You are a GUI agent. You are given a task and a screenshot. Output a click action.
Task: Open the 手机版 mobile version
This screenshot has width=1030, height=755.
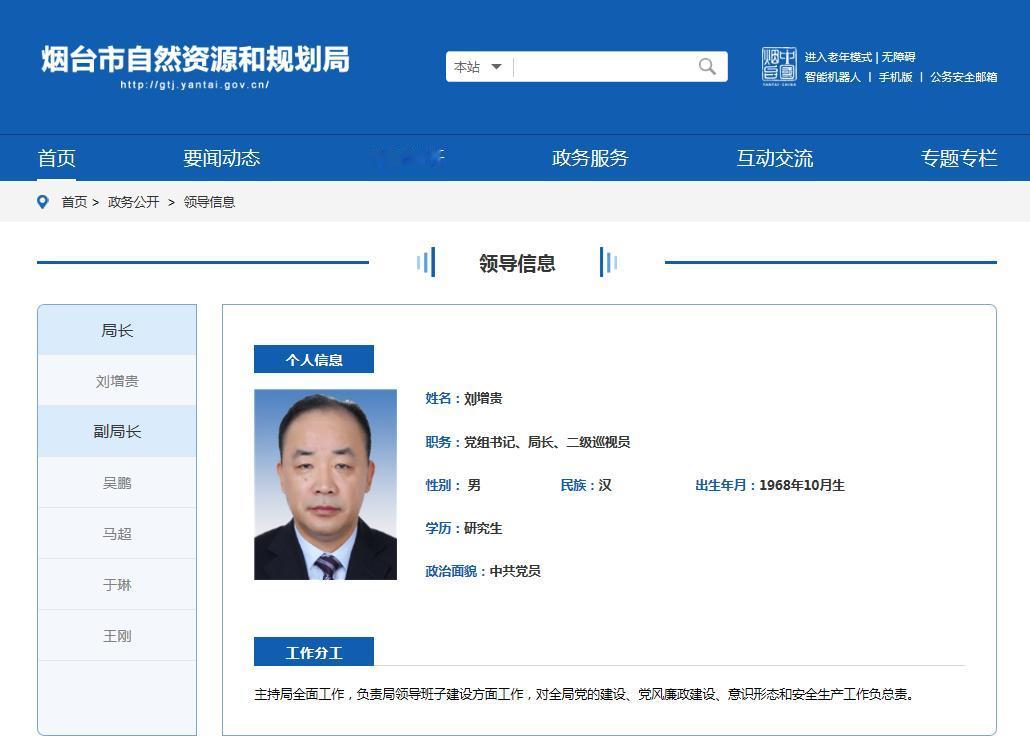pos(895,76)
